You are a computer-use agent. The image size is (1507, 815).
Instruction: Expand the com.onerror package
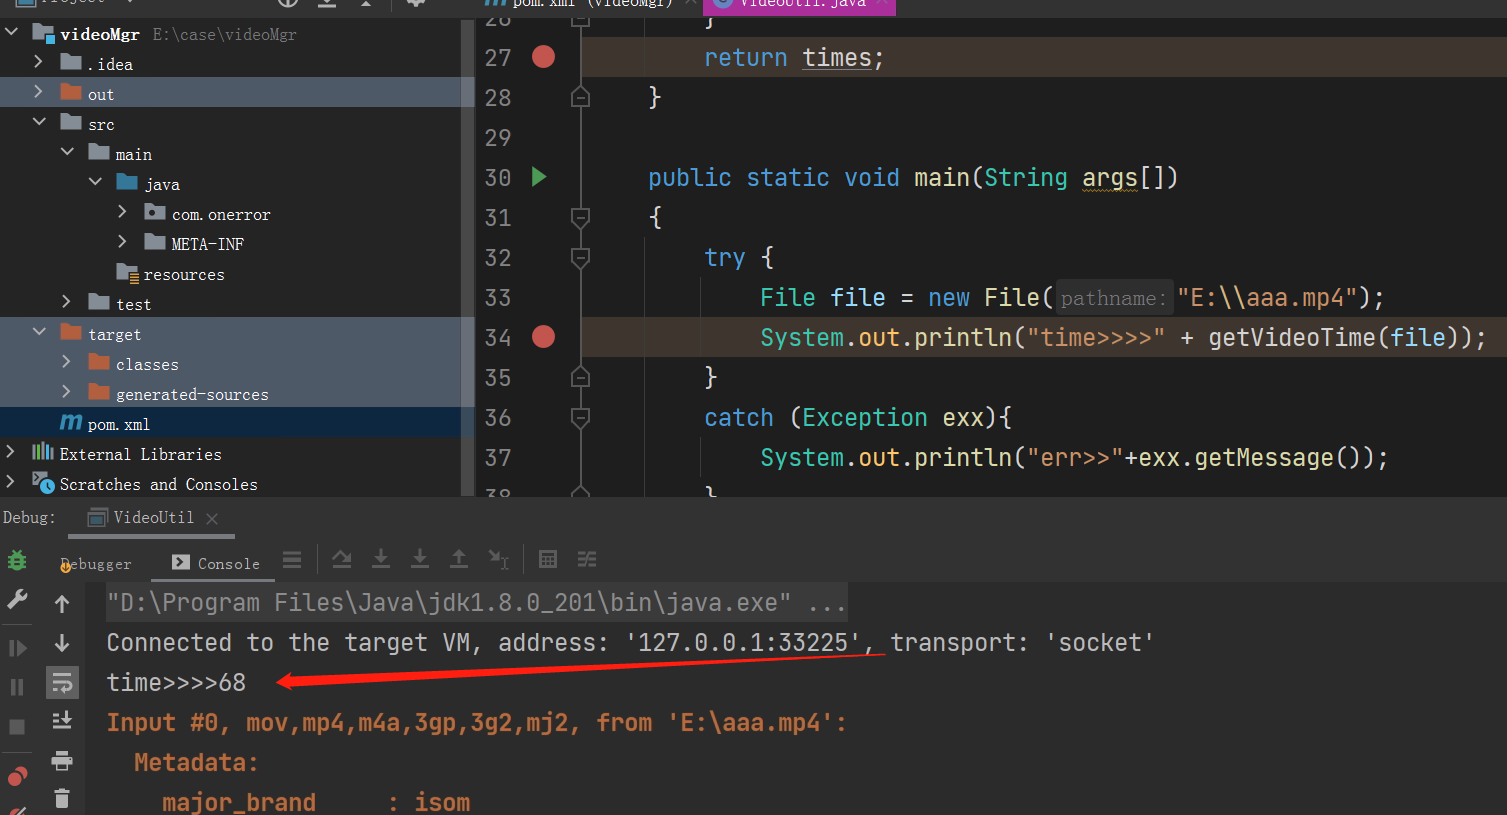coord(122,212)
